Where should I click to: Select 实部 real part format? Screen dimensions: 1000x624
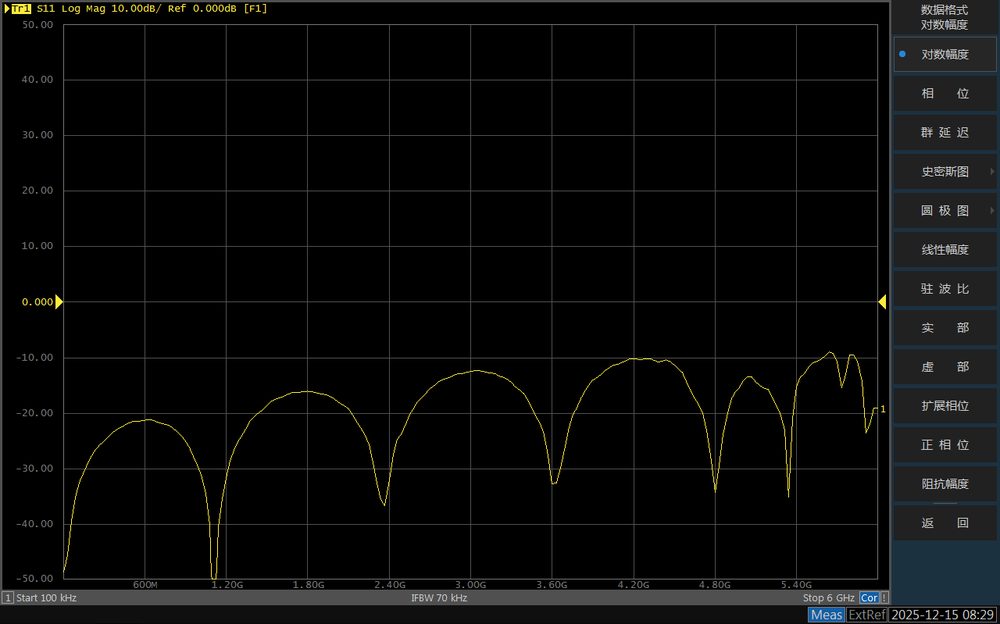click(945, 327)
